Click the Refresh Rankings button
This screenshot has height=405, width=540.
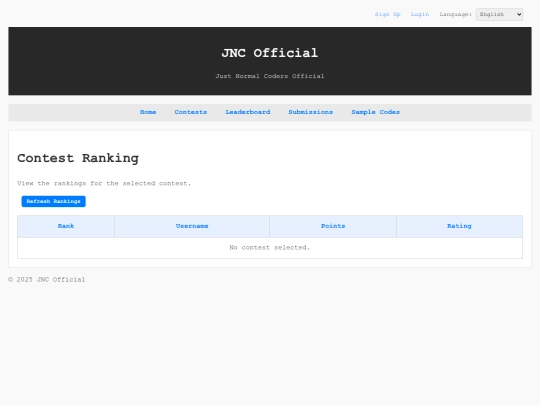pyautogui.click(x=53, y=201)
